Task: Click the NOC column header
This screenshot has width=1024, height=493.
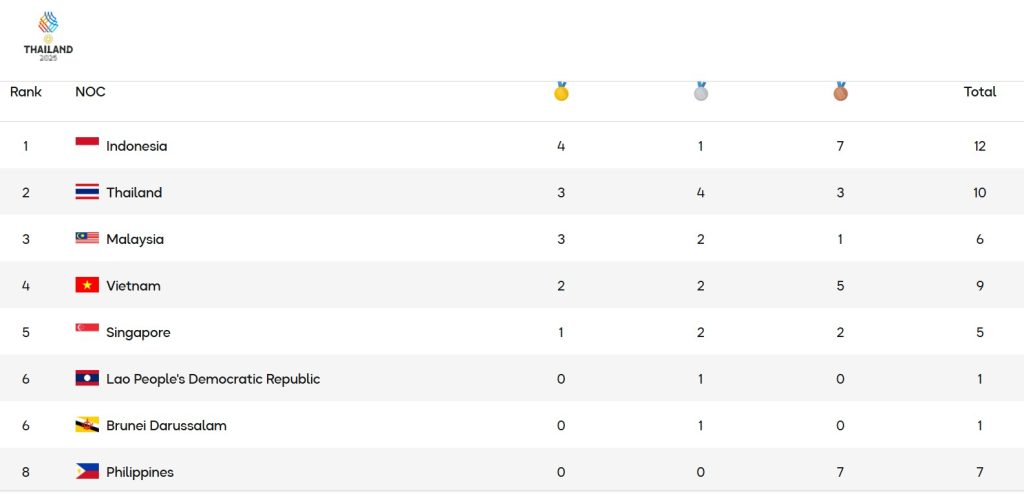Action: [x=90, y=92]
